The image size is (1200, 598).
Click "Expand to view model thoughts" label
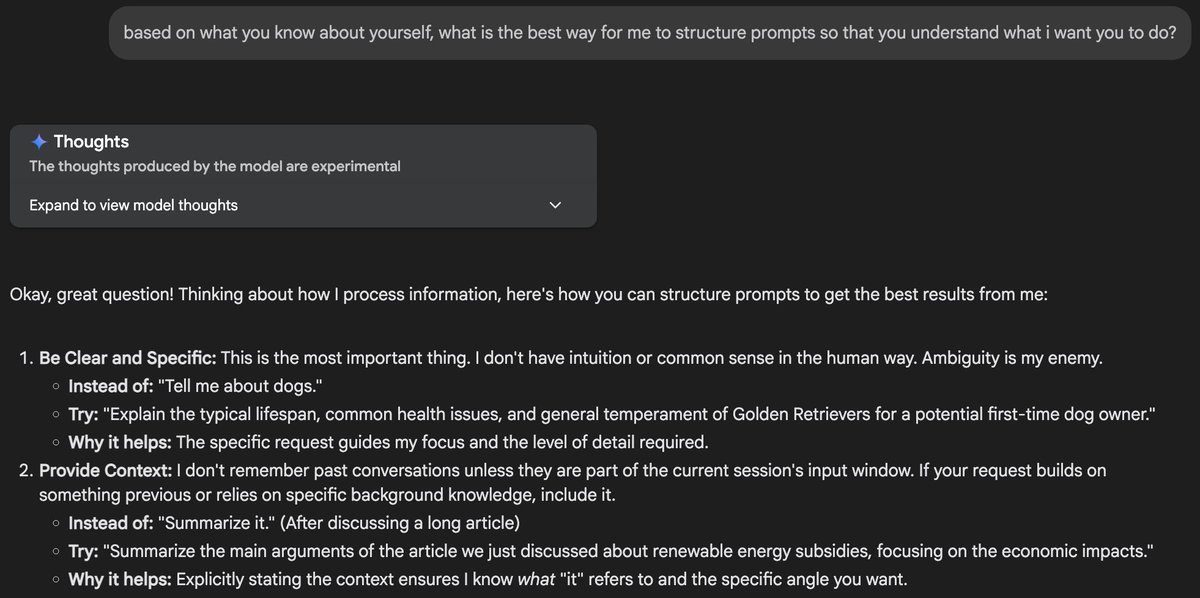[x=133, y=205]
